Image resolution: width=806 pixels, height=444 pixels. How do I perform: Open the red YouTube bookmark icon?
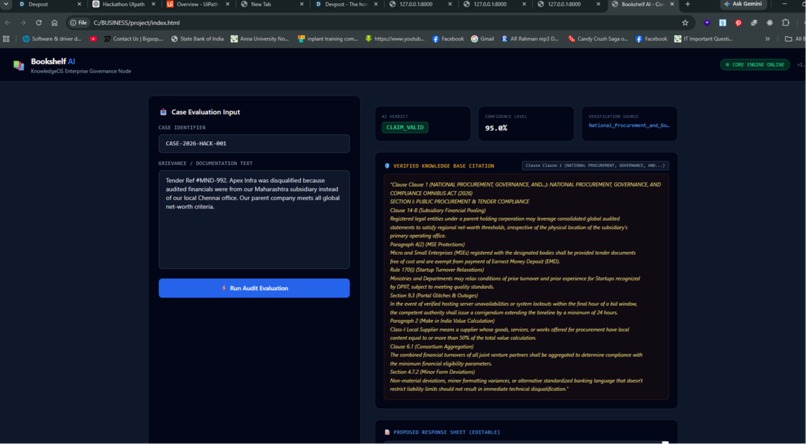coord(93,39)
